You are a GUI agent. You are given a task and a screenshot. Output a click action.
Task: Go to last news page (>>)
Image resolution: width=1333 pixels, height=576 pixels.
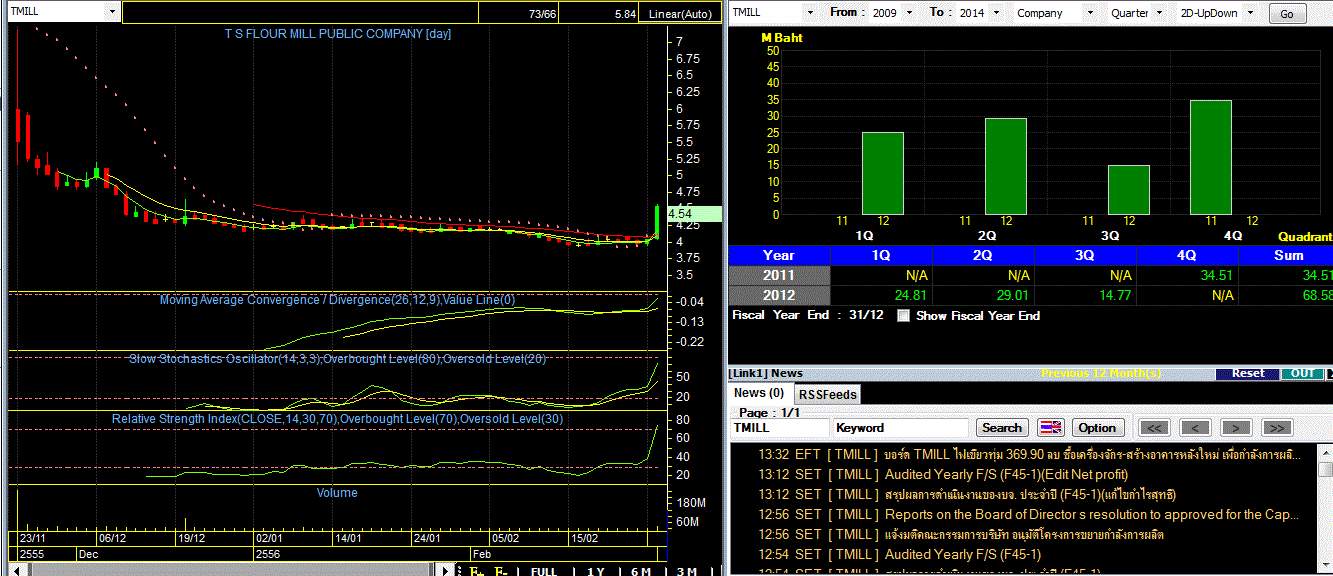tap(1276, 428)
